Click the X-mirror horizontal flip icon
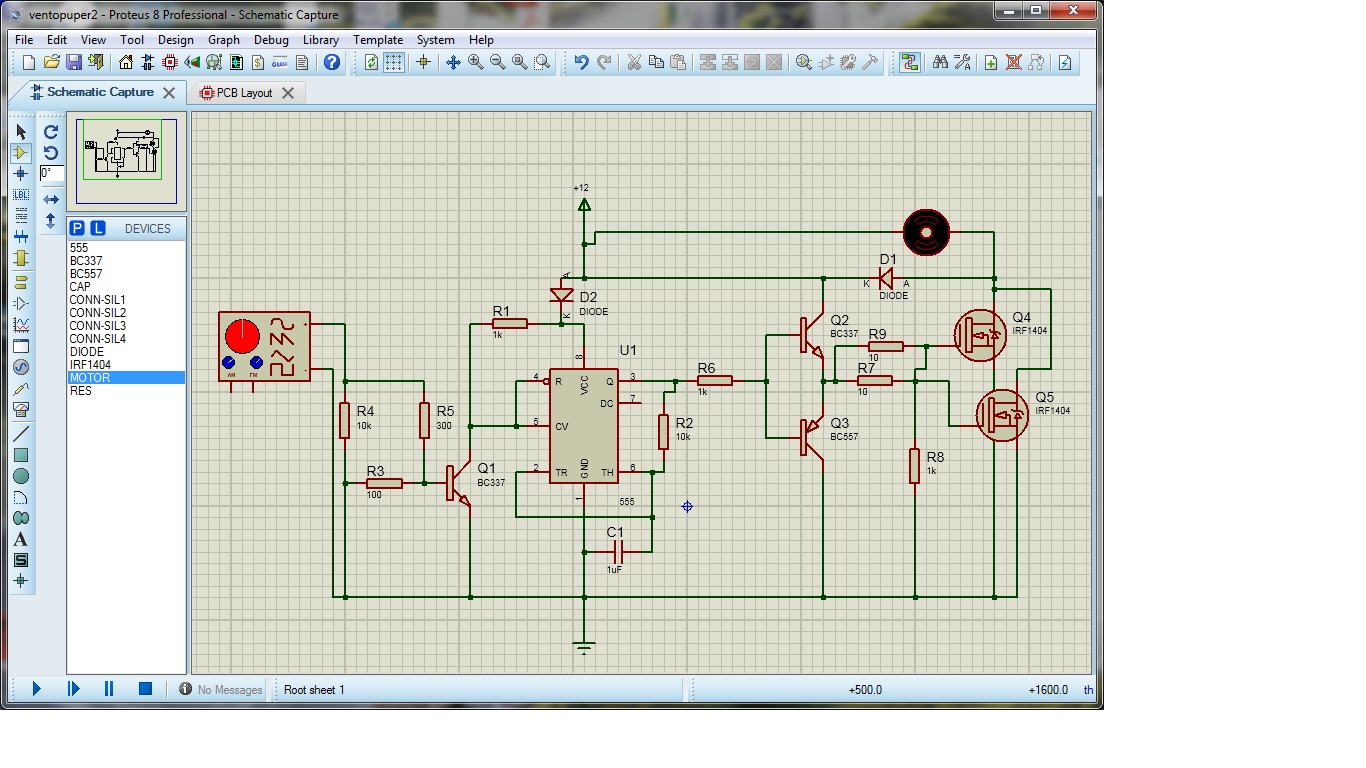Screen dimensions: 1366x768 click(51, 200)
